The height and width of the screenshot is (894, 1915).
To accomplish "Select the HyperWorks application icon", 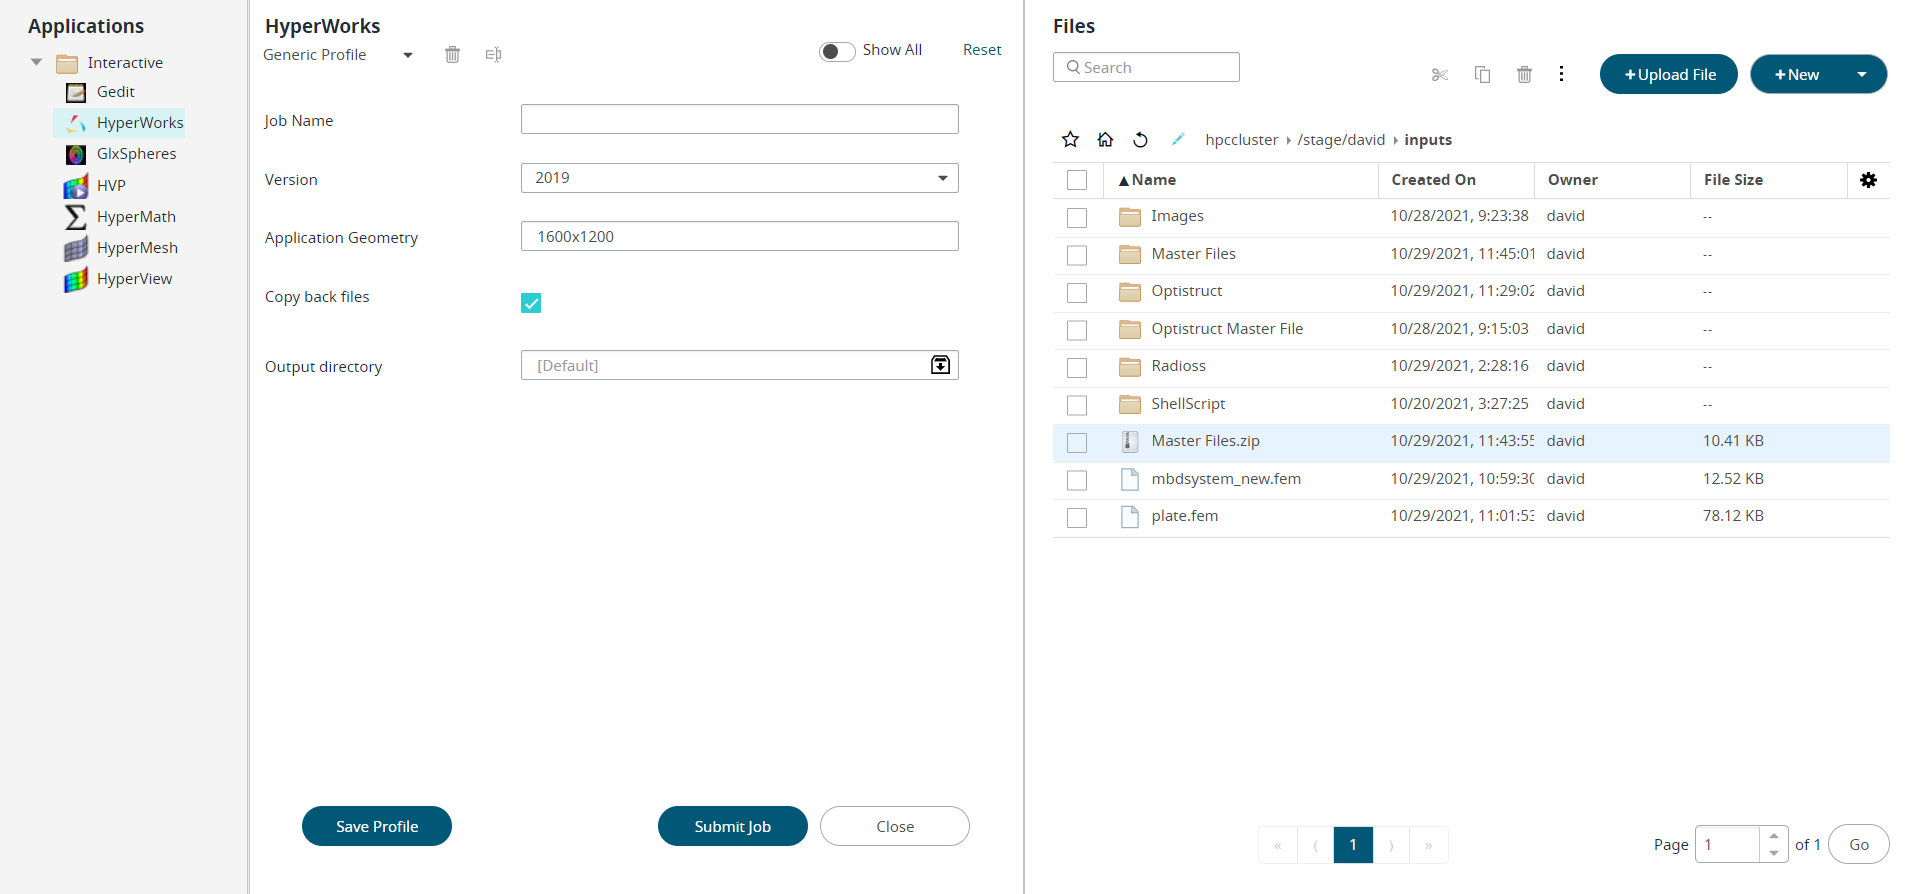I will (x=76, y=123).
